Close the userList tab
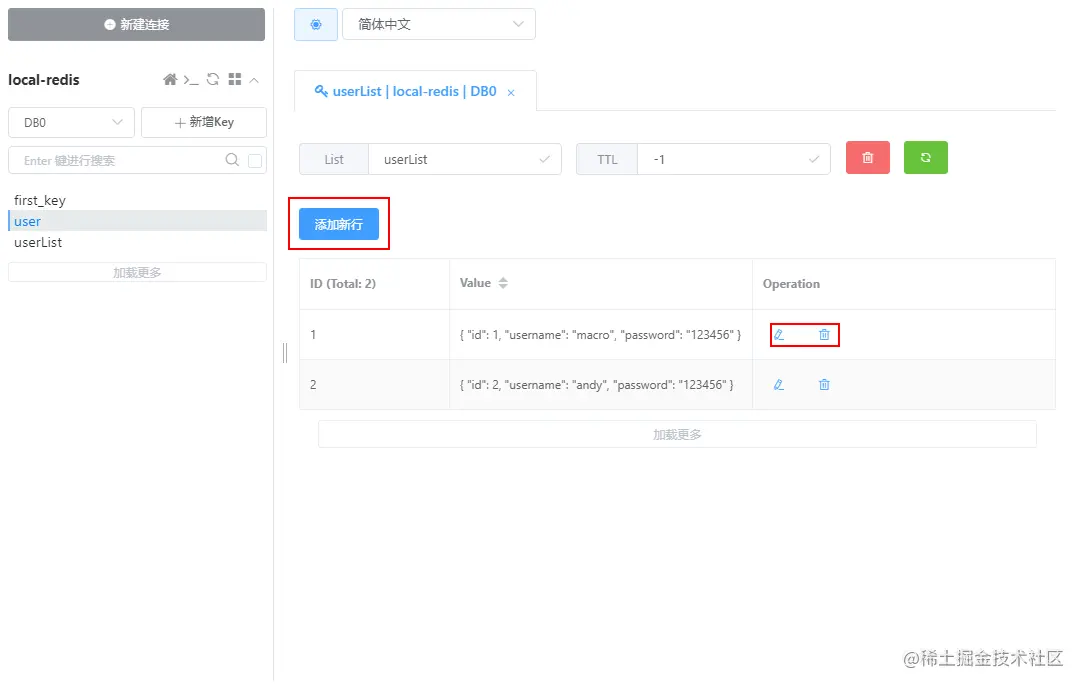 click(x=511, y=93)
